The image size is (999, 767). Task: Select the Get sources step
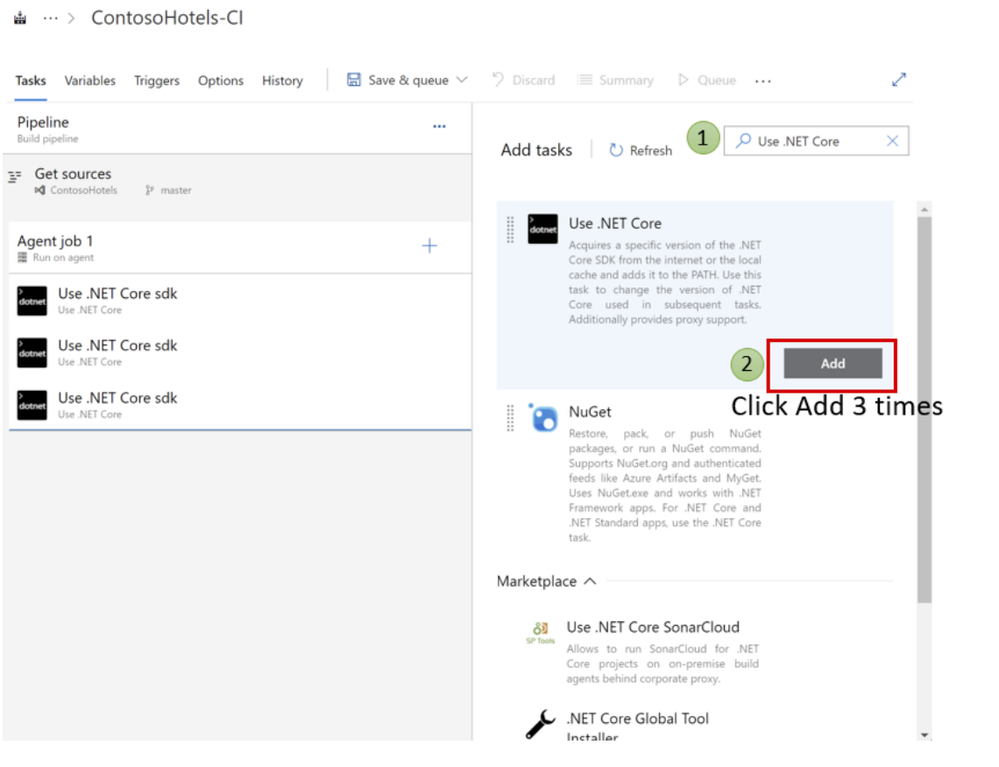point(237,182)
